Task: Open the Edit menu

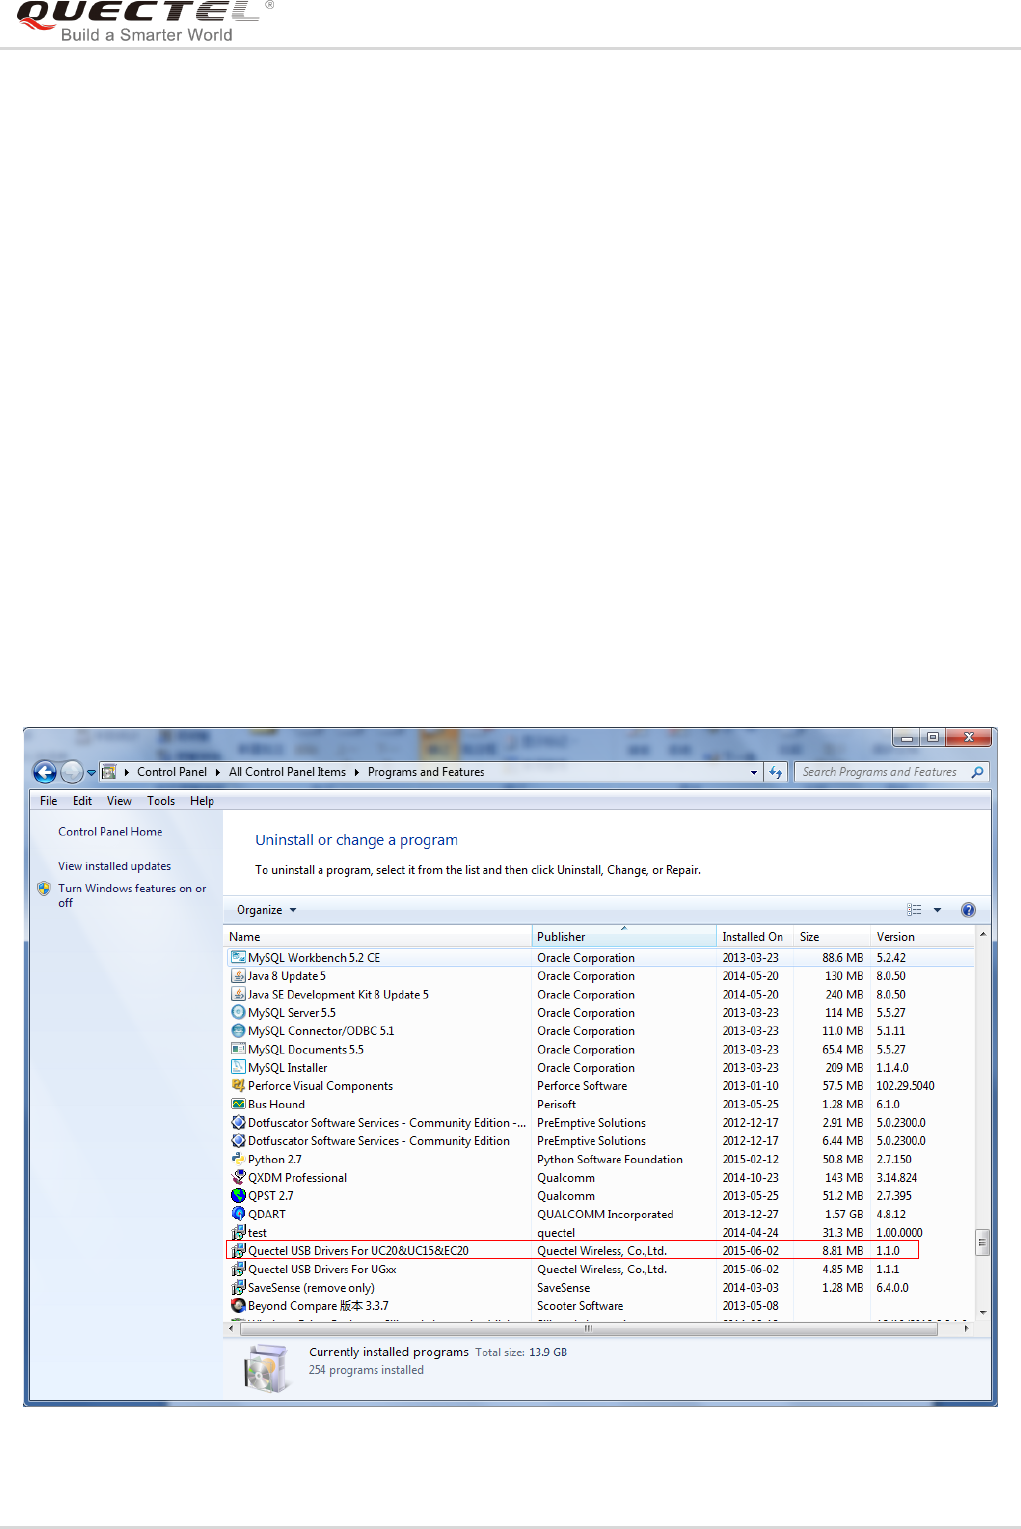Action: tap(82, 801)
